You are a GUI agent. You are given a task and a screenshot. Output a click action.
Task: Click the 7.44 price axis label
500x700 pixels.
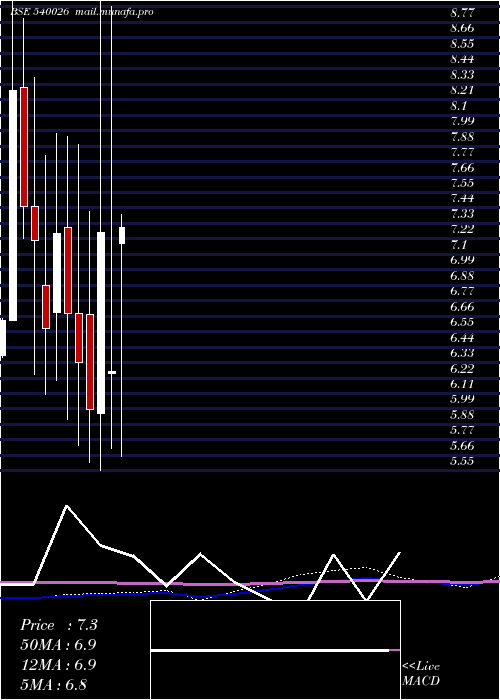pyautogui.click(x=462, y=198)
